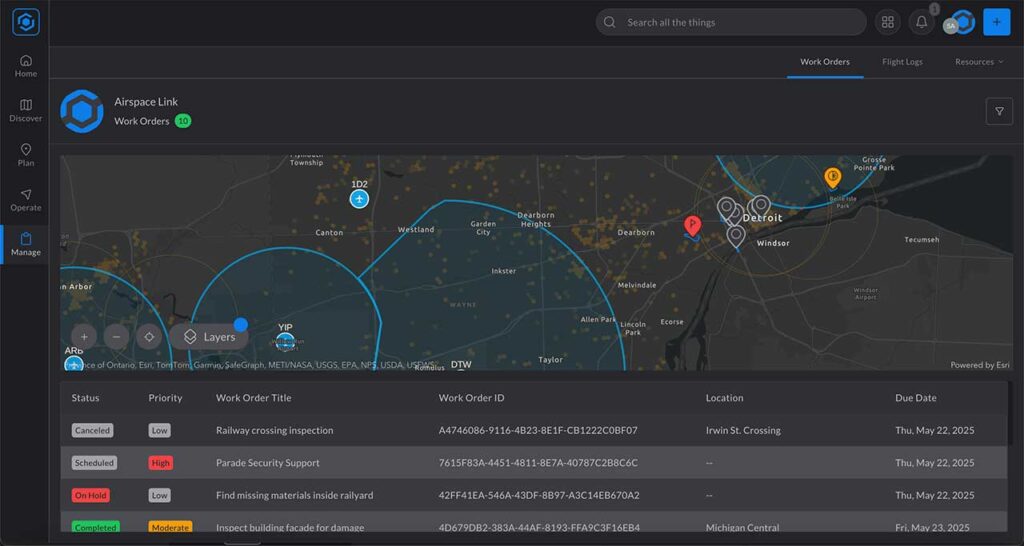This screenshot has height=546, width=1024.
Task: Expand the Resources dropdown
Action: 979,61
